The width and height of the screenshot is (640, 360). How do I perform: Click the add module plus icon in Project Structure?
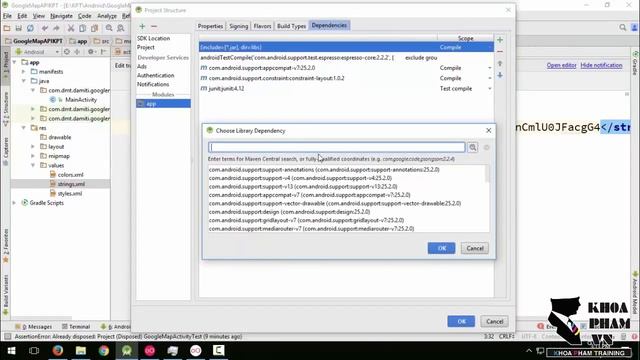[142, 27]
